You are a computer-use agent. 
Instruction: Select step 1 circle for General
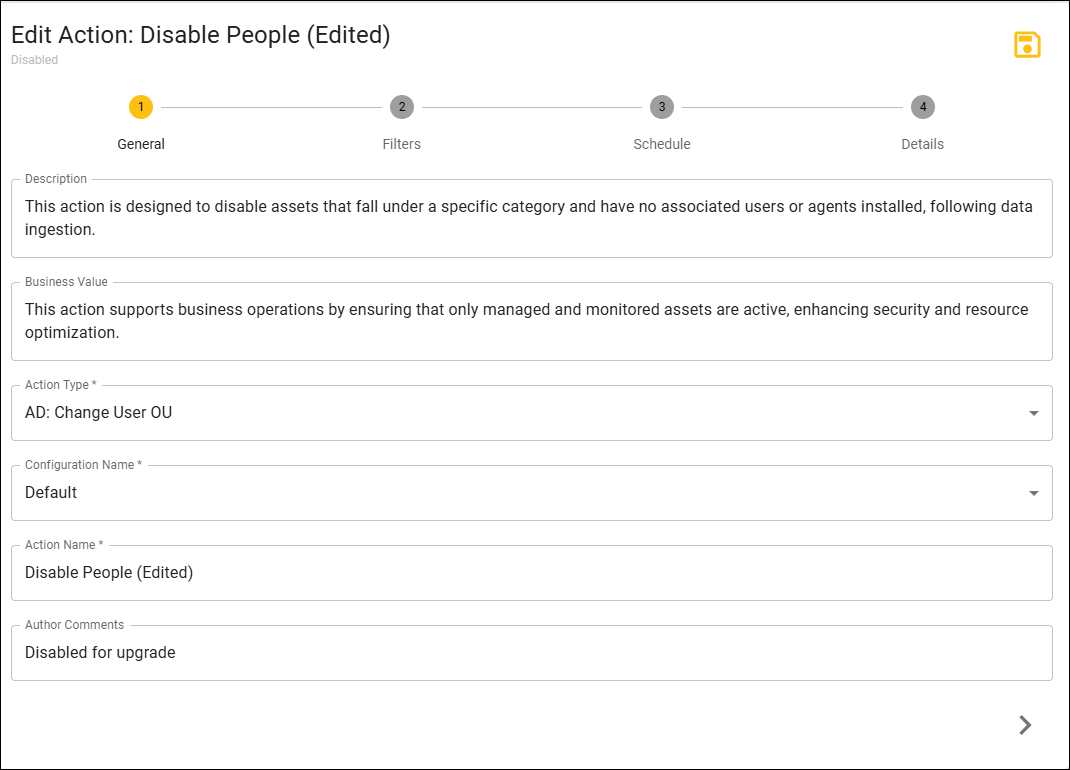[x=141, y=106]
